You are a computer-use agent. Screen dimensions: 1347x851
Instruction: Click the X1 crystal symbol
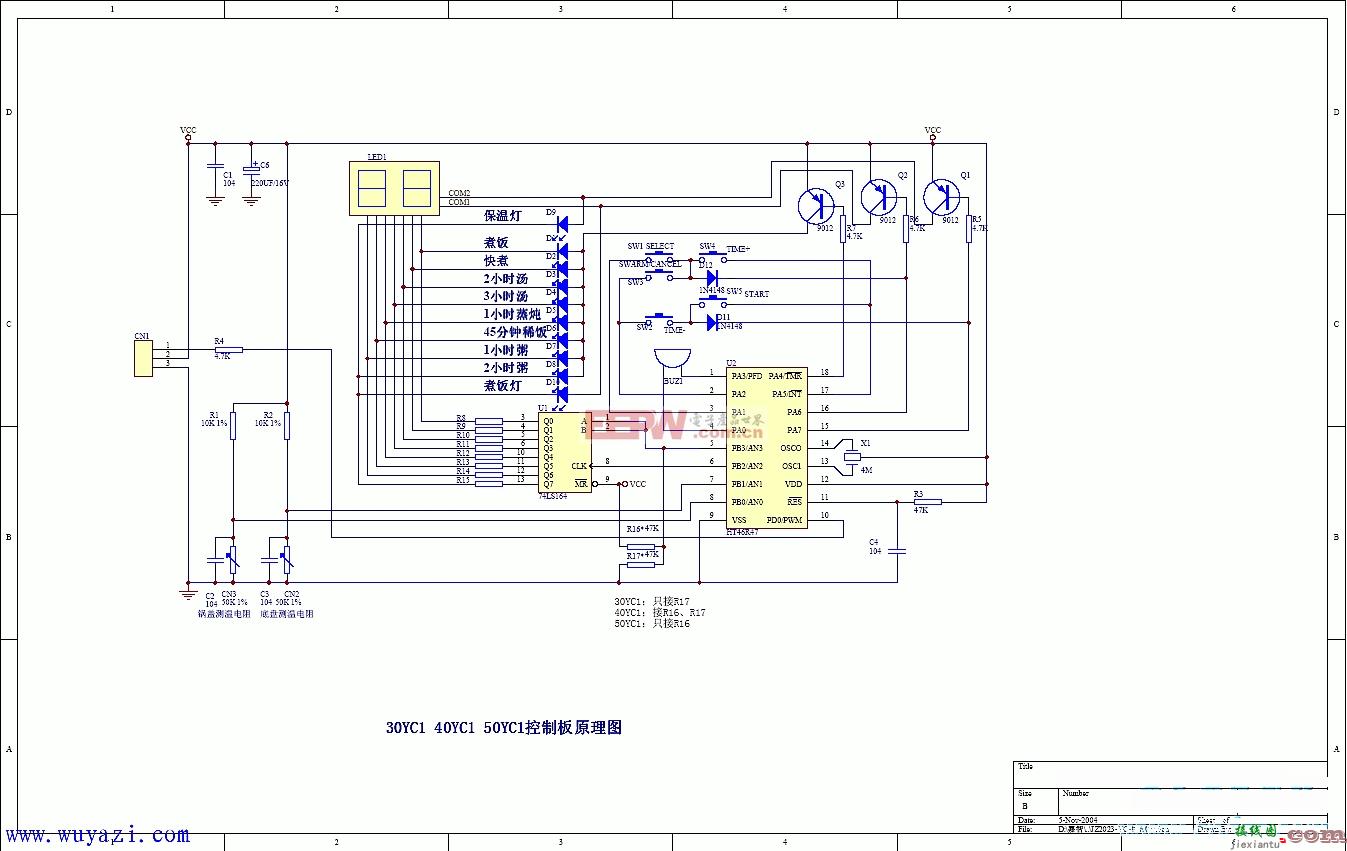click(x=852, y=456)
